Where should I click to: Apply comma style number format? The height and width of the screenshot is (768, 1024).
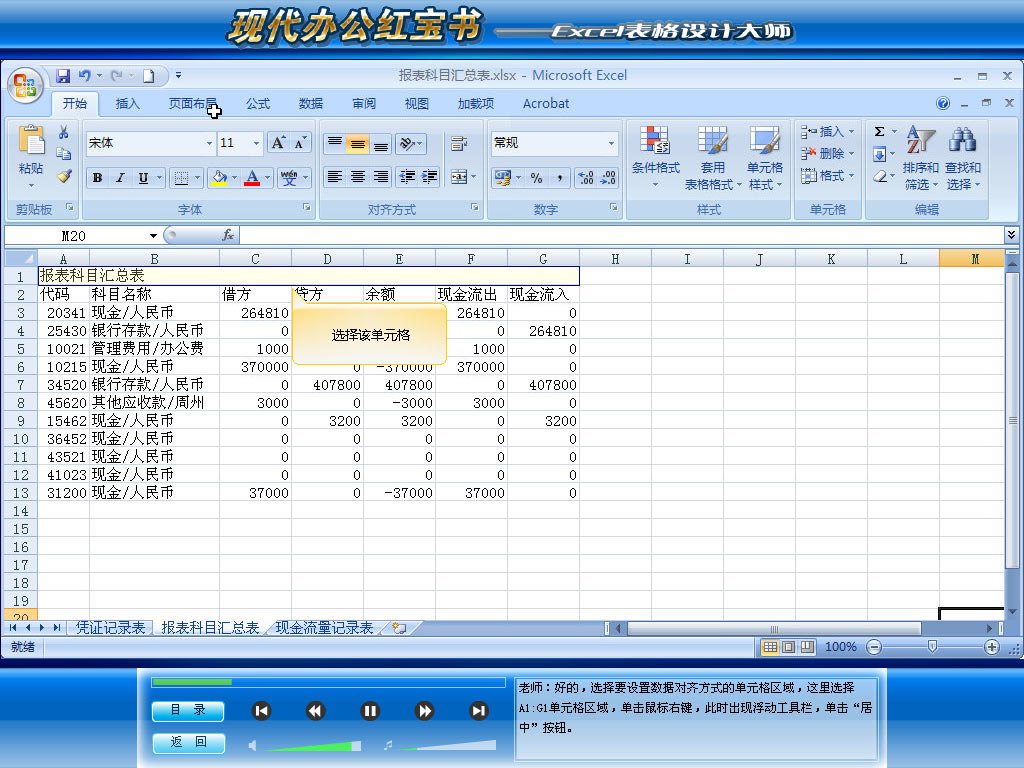[x=559, y=178]
